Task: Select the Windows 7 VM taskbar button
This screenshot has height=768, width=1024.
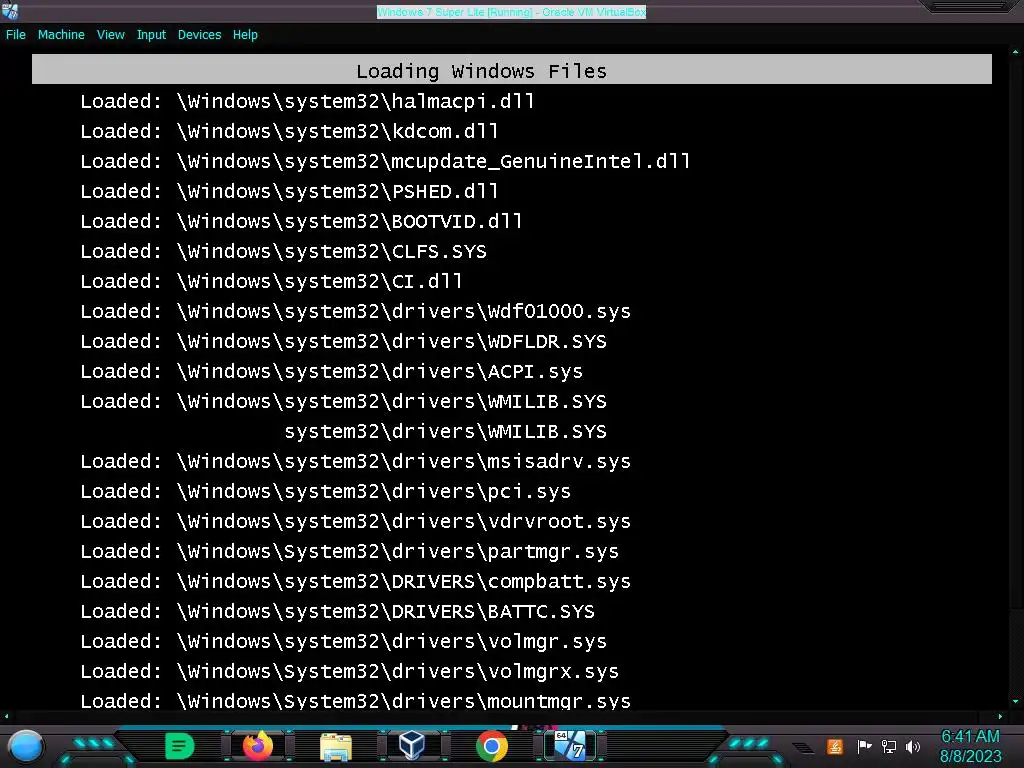Action: tap(570, 746)
